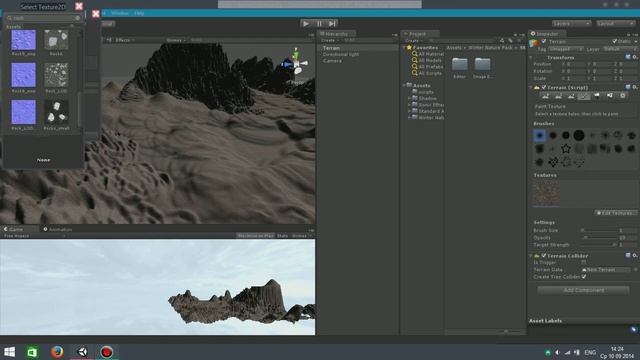Switch to the Inspector tab
The height and width of the screenshot is (360, 640).
tap(547, 34)
